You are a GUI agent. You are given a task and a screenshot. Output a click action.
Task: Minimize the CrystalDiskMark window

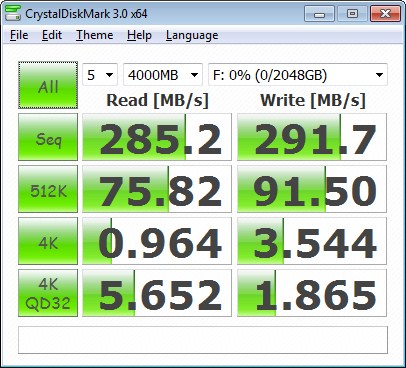[x=319, y=14]
